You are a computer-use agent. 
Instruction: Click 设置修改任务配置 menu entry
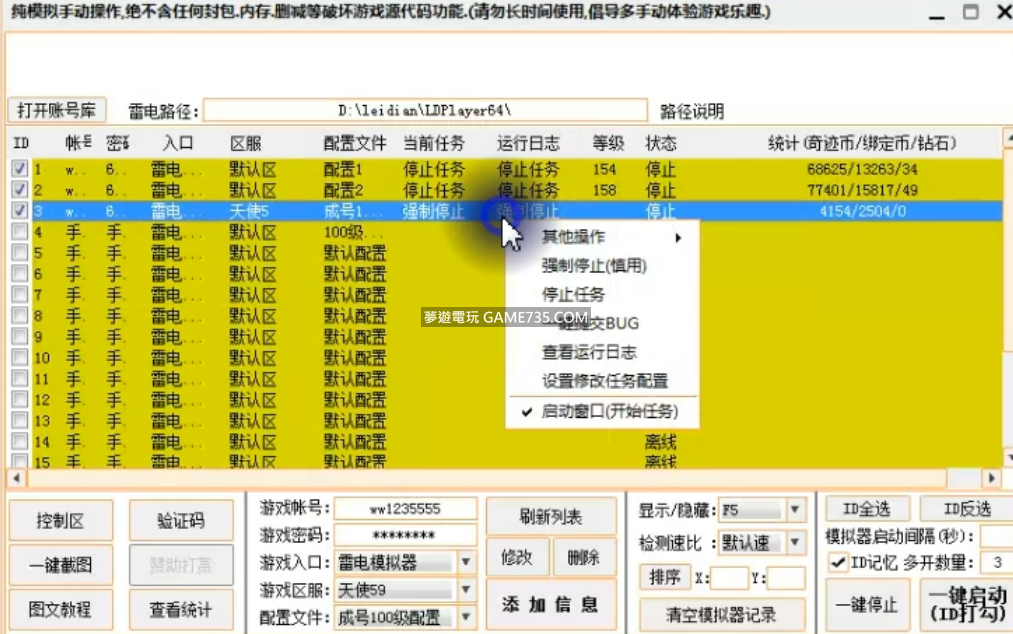point(604,381)
